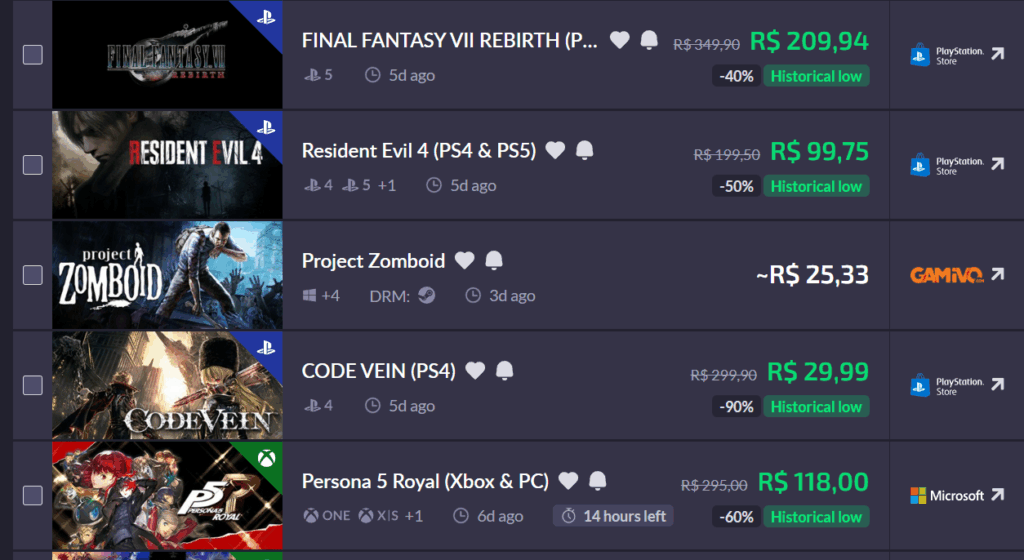Open the Resident Evil 4 game title link

click(x=419, y=150)
